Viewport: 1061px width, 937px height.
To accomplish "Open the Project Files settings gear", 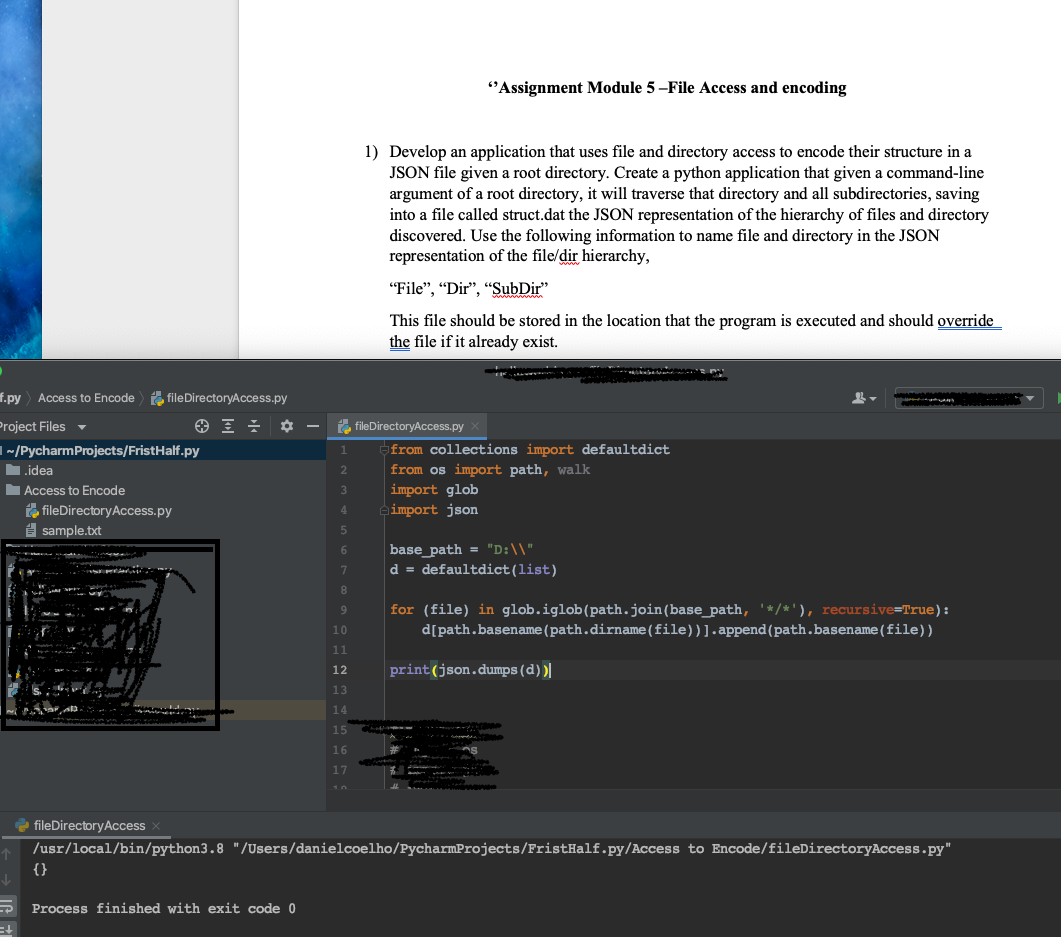I will pos(287,426).
